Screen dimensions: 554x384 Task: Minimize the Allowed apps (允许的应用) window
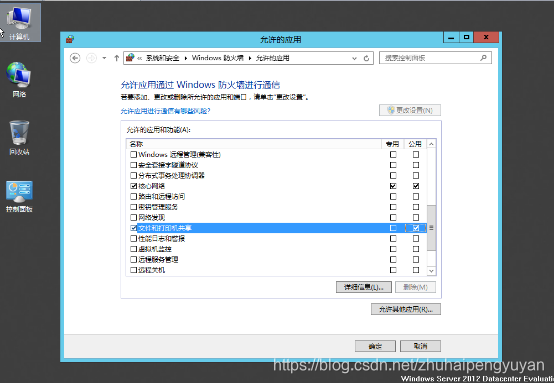(x=451, y=37)
